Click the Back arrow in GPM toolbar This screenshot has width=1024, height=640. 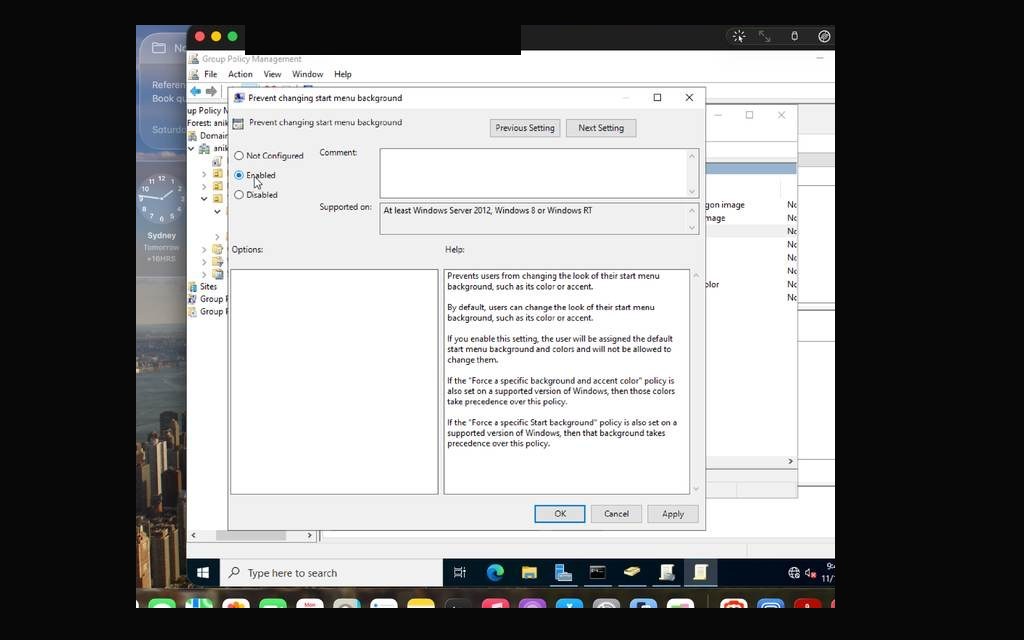195,91
